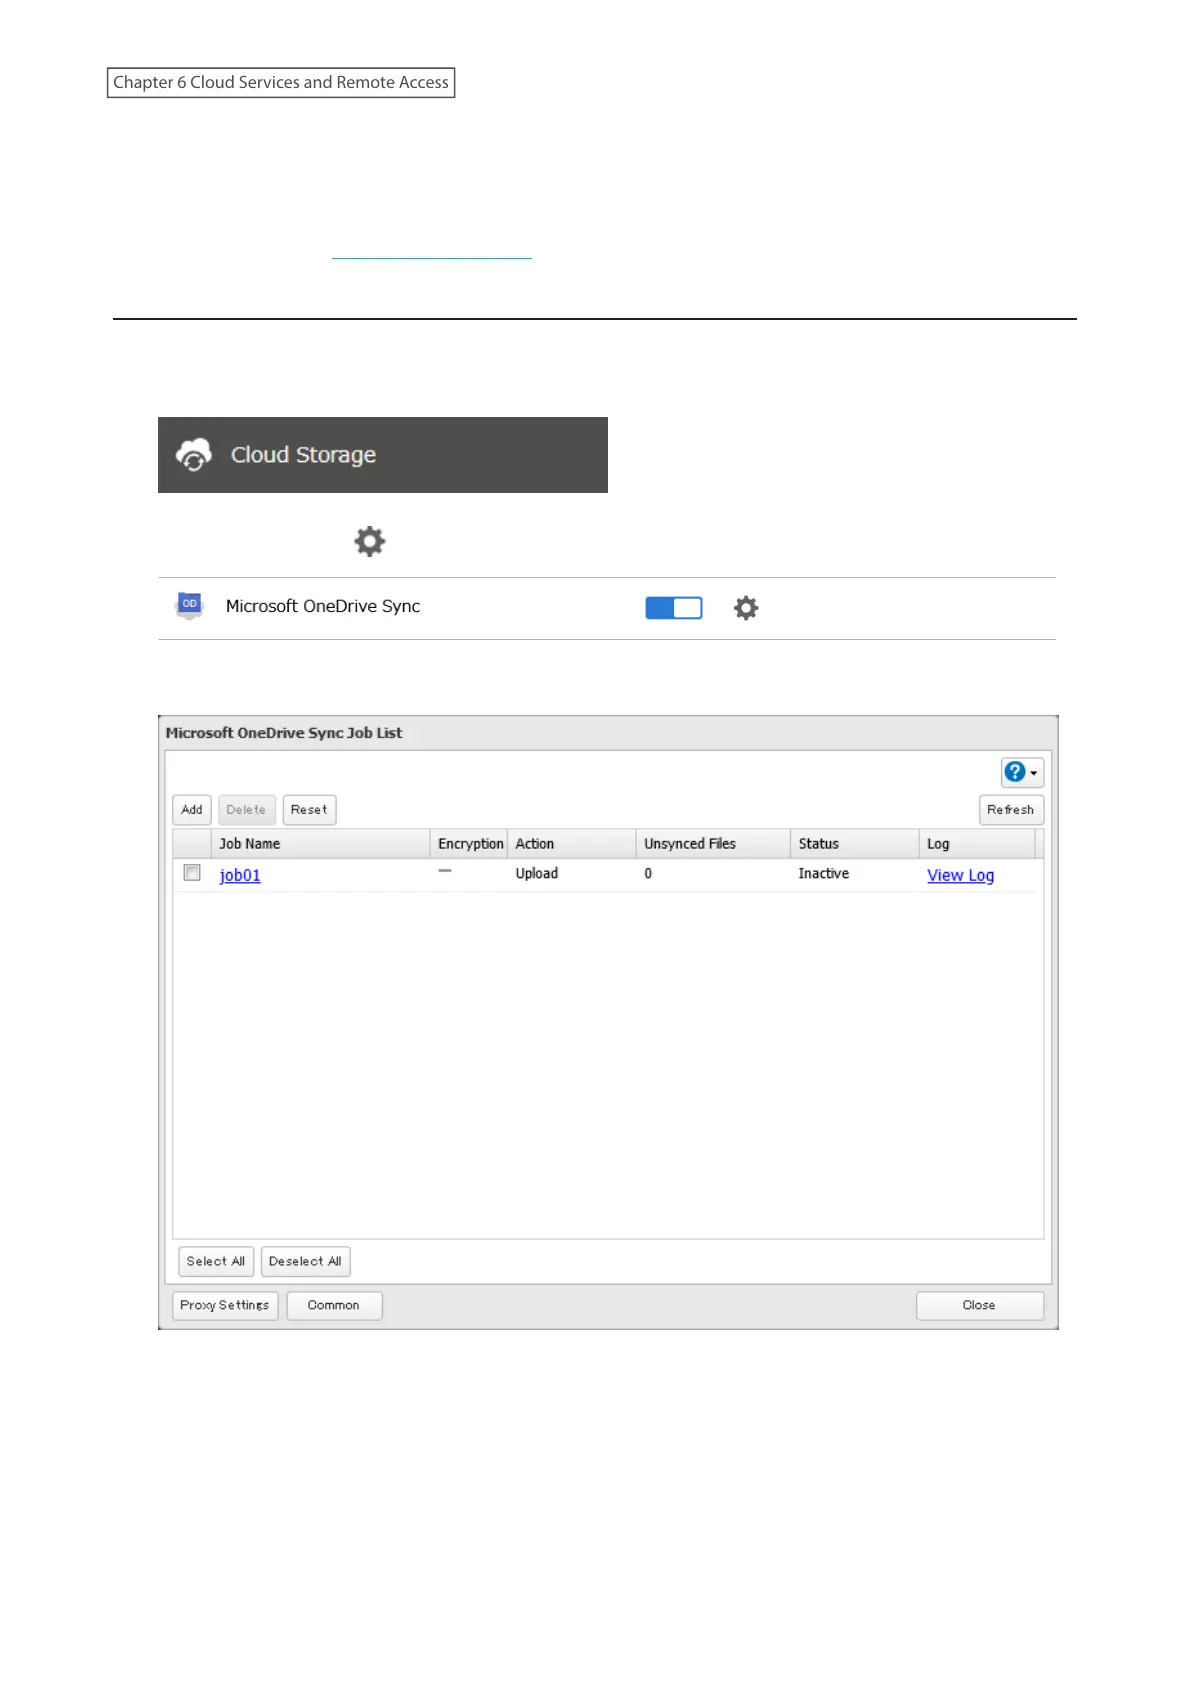Click the Add job button
Screen dimensions: 1191x1684
click(x=192, y=810)
